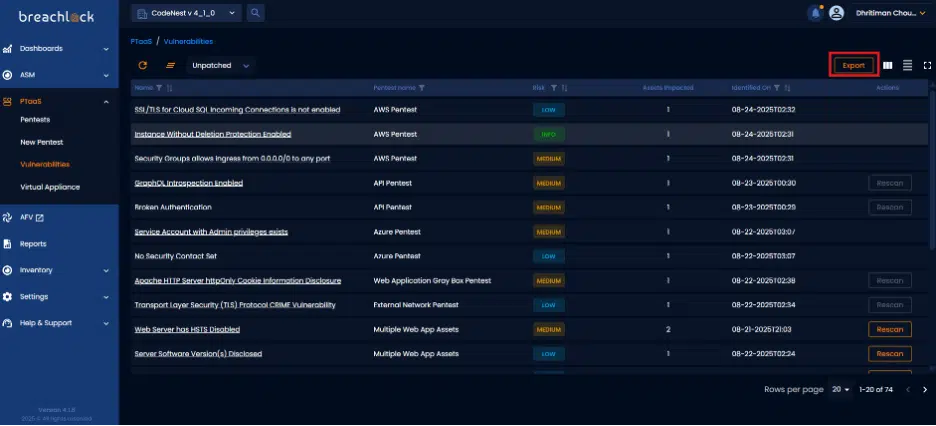Open Virtual Appliance in the sidebar
Image resolution: width=936 pixels, height=426 pixels.
click(x=50, y=187)
